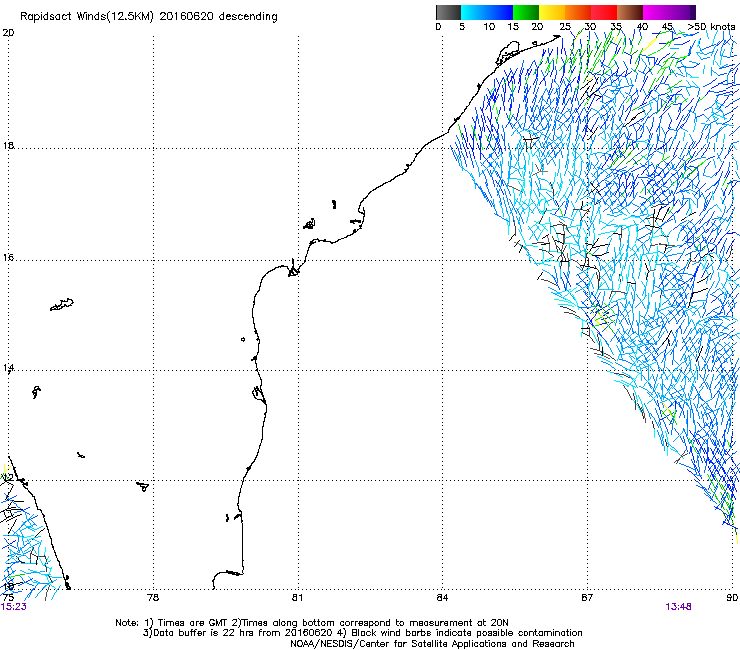The height and width of the screenshot is (650, 740).
Task: Click the gray 0-5 knots legend swatch
Action: coord(448,12)
